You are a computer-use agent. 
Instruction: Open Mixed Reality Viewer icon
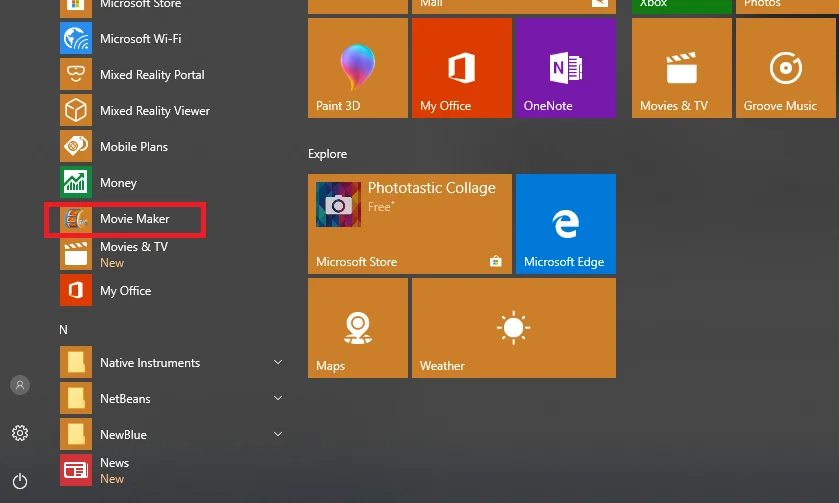pos(75,110)
